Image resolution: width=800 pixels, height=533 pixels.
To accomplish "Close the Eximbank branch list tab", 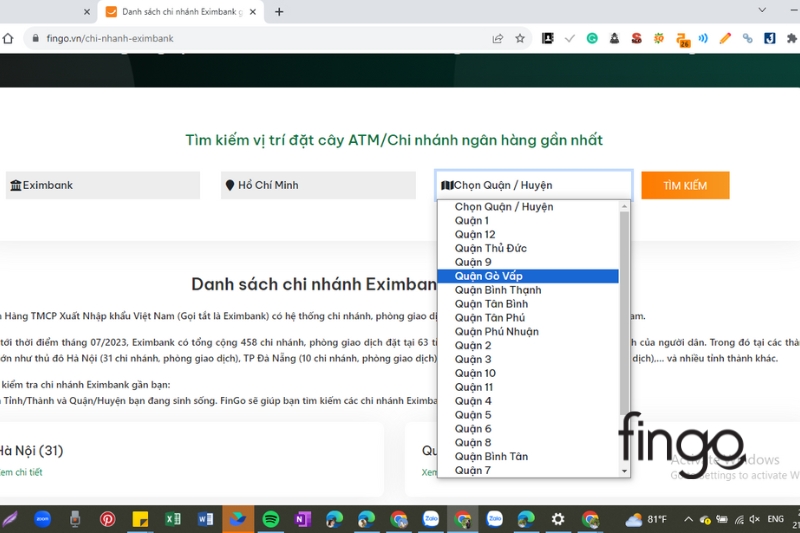I will coord(253,12).
